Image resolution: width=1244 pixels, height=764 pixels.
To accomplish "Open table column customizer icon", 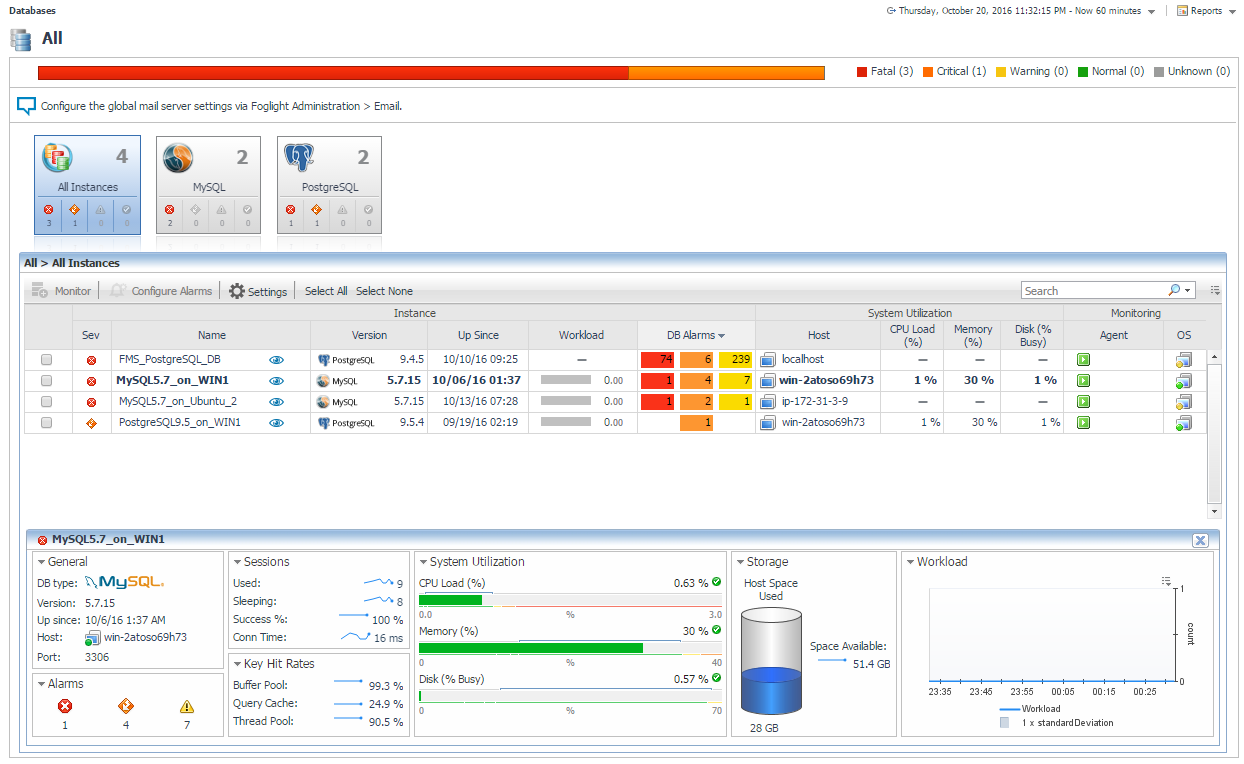I will pyautogui.click(x=1215, y=290).
